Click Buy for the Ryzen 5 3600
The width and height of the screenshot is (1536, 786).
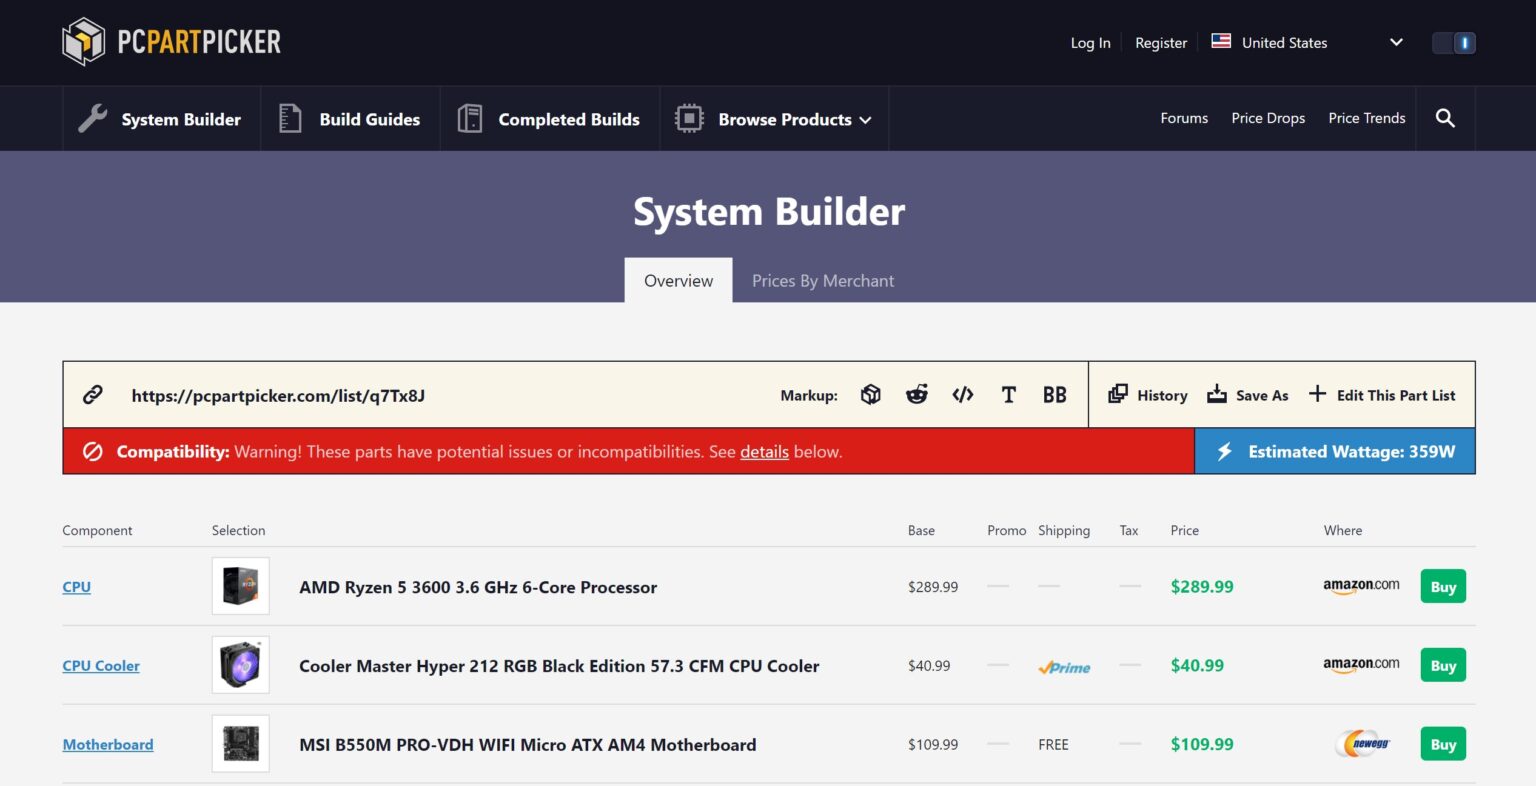coord(1442,587)
